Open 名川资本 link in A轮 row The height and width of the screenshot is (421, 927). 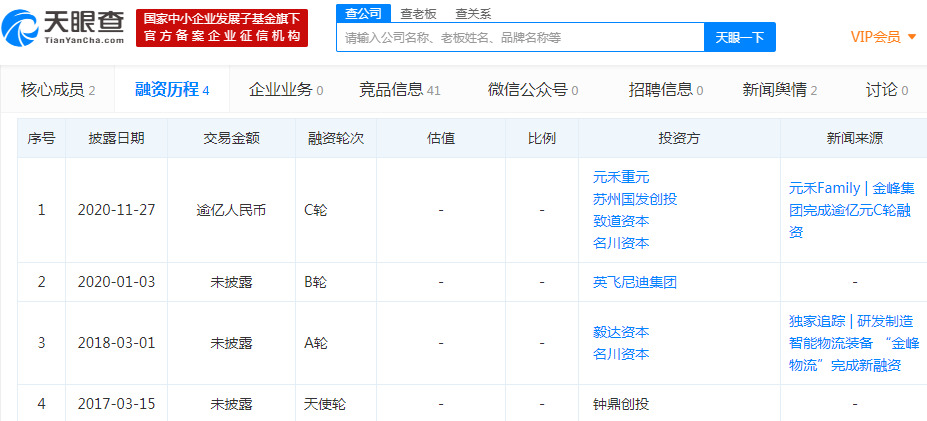tap(621, 354)
